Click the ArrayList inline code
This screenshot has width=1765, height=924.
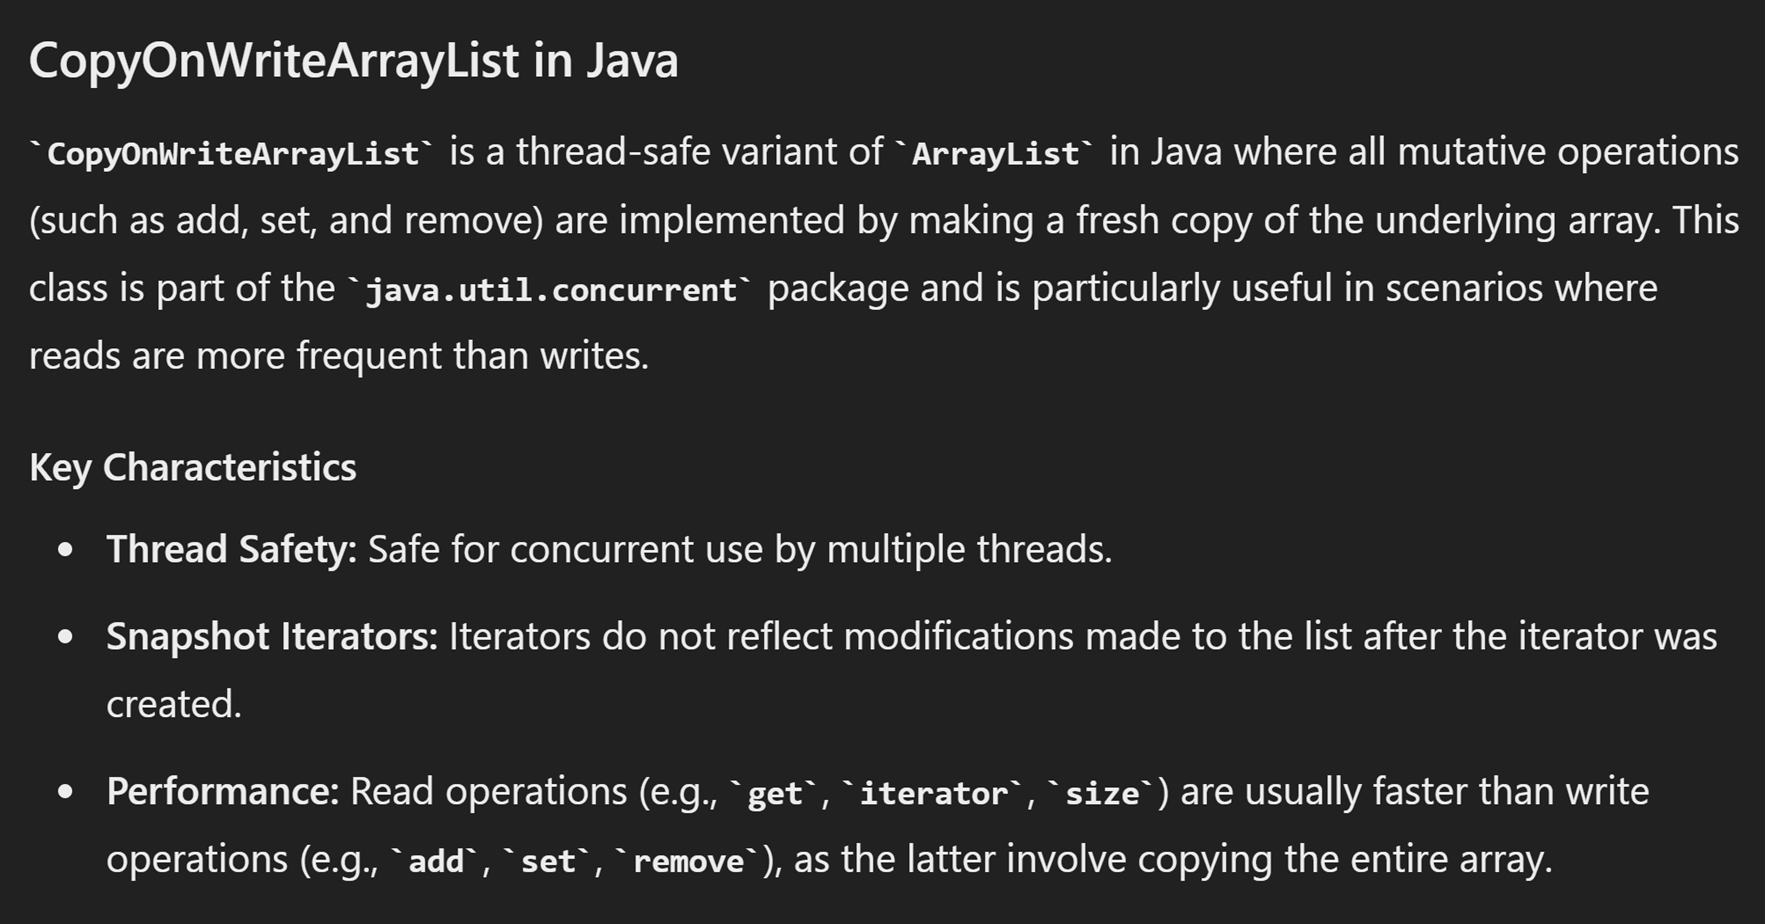click(x=995, y=153)
